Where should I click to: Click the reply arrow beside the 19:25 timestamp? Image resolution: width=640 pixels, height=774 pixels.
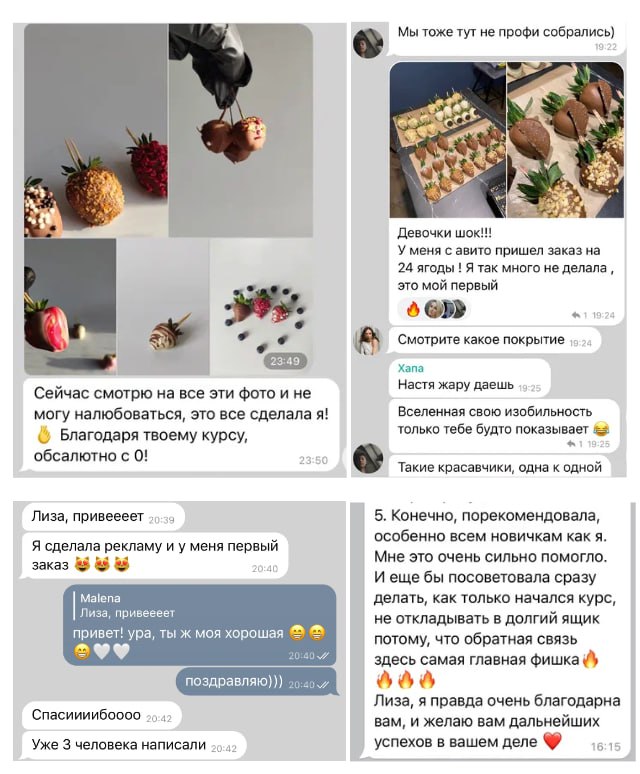click(571, 444)
